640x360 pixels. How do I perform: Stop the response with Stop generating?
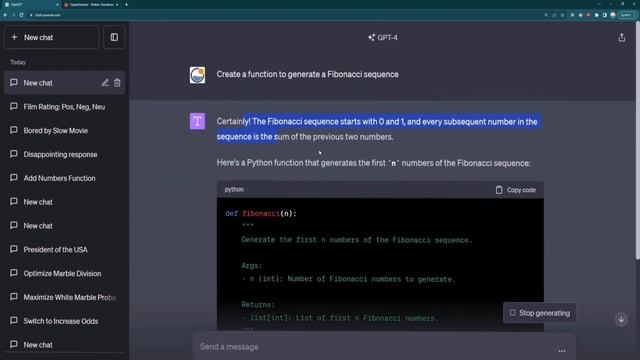point(540,313)
